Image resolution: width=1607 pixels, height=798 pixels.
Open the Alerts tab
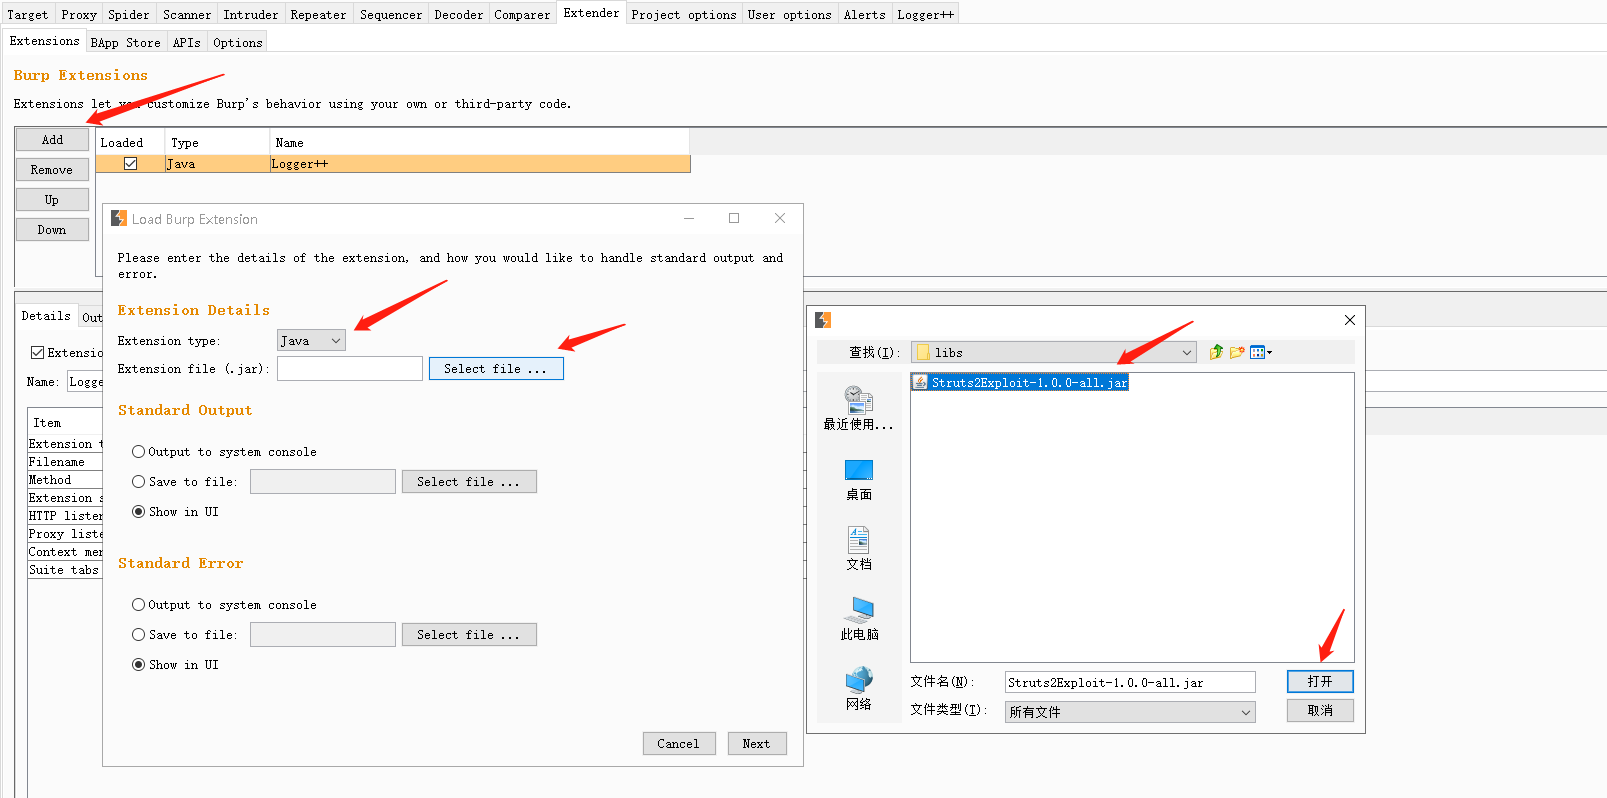(x=864, y=14)
